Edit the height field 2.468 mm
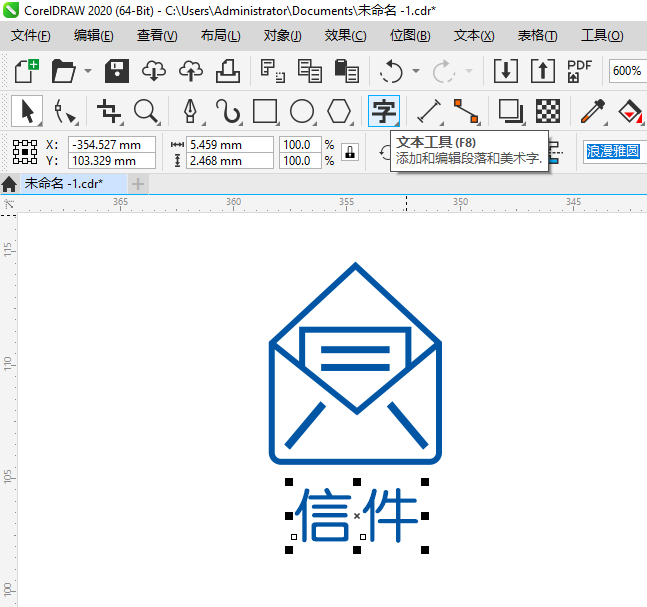The image size is (647, 607). point(230,161)
